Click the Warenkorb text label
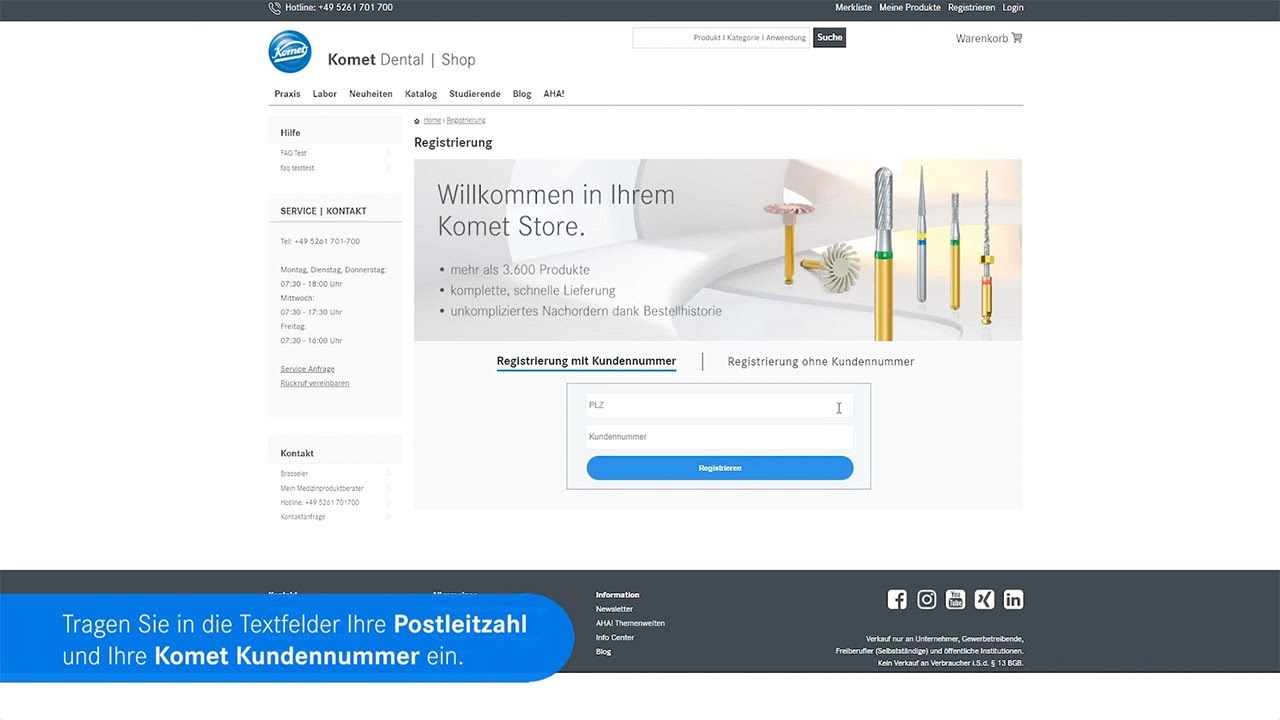 pyautogui.click(x=981, y=38)
